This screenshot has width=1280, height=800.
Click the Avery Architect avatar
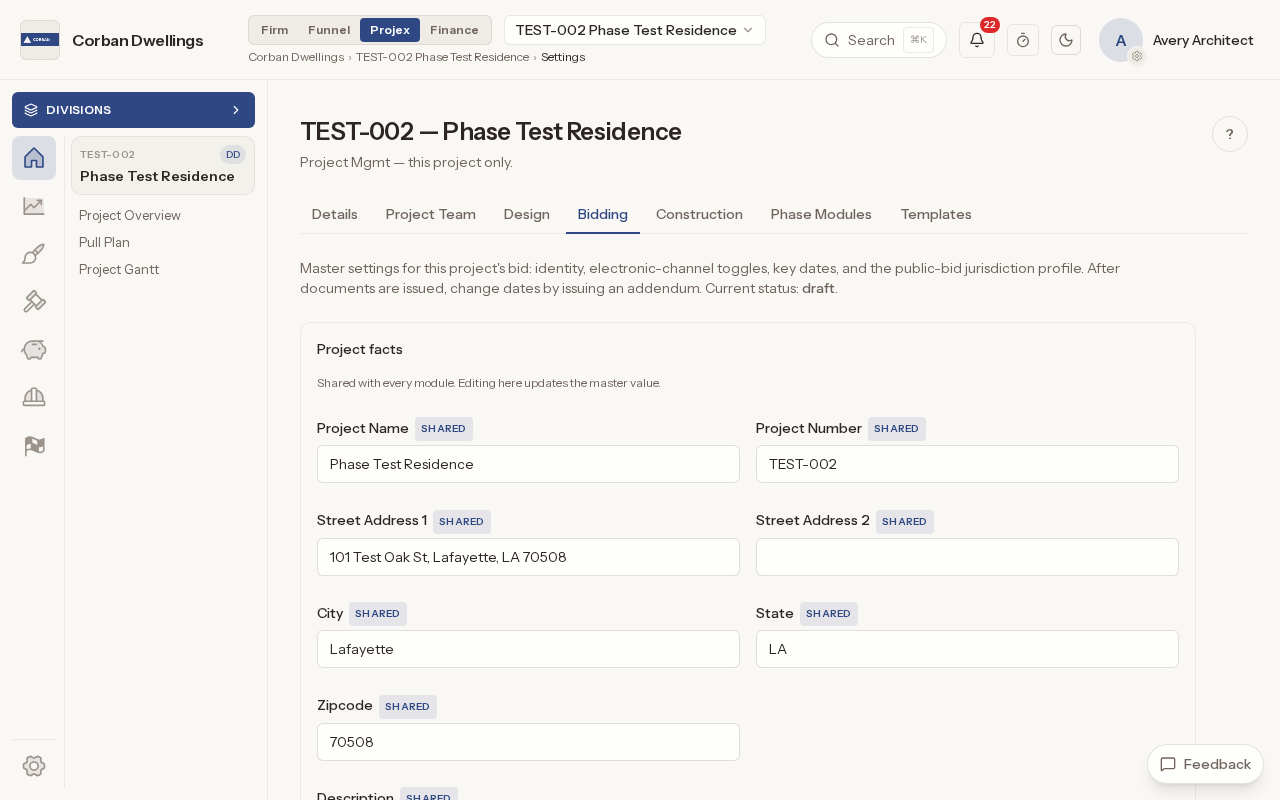[x=1121, y=40]
